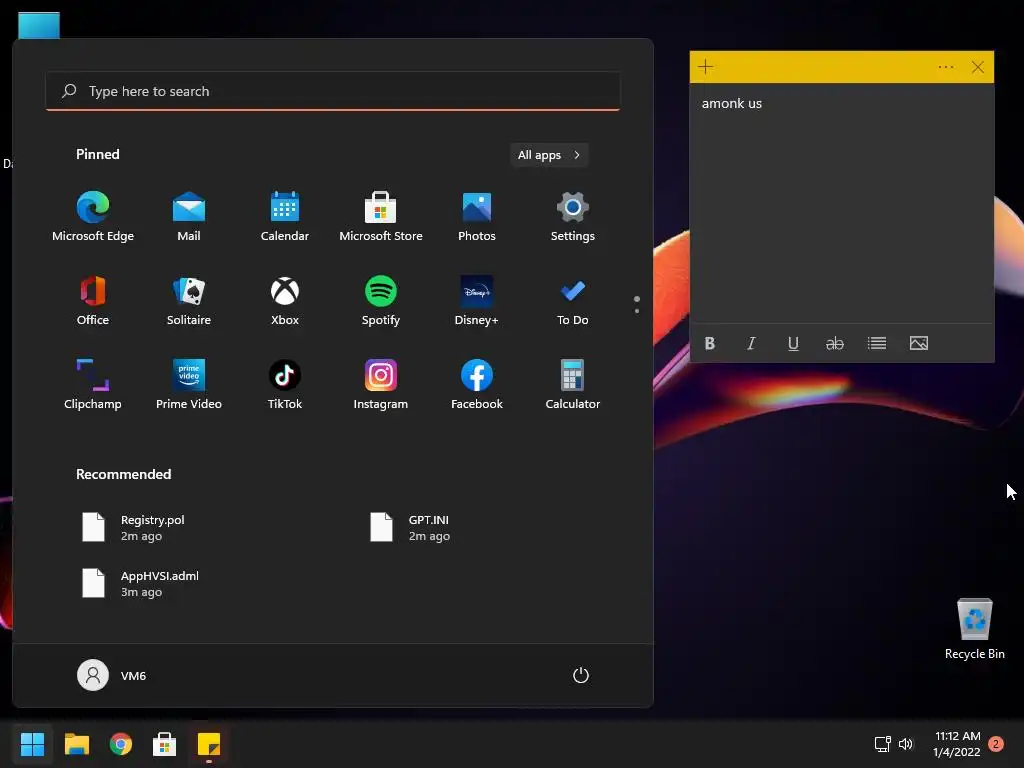Open network status in system tray
1024x768 pixels.
coord(883,744)
